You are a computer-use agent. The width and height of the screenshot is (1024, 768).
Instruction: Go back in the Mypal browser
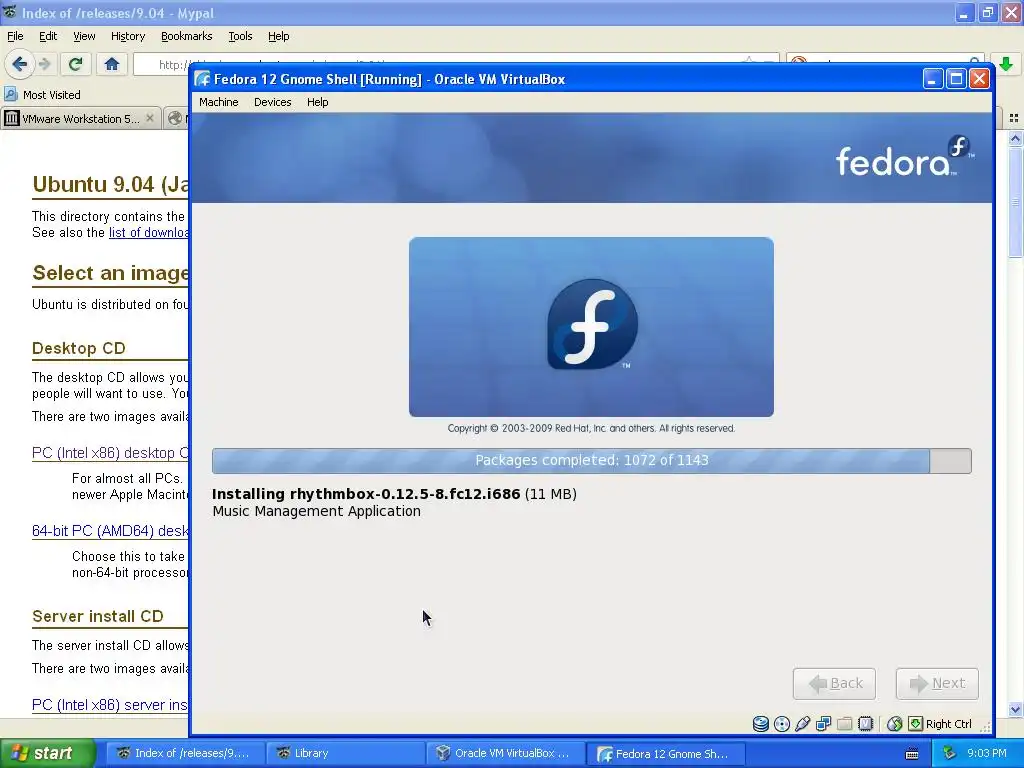point(20,64)
